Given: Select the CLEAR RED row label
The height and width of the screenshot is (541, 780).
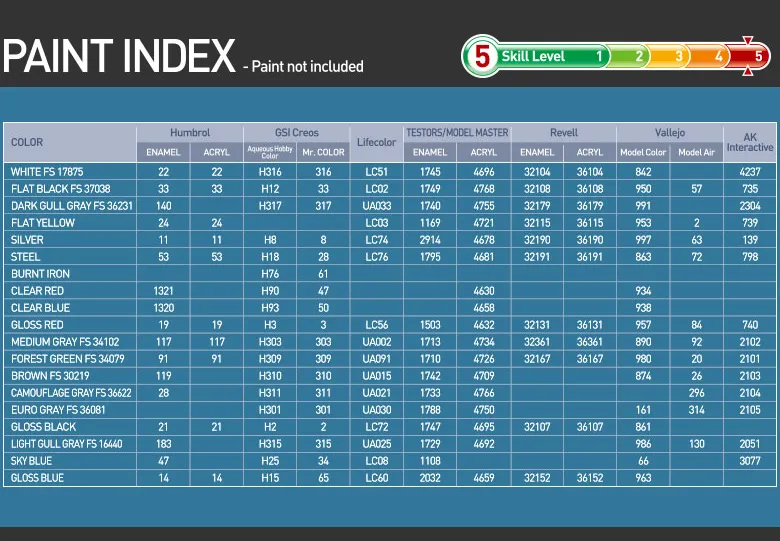Looking at the screenshot, I should [x=37, y=291].
